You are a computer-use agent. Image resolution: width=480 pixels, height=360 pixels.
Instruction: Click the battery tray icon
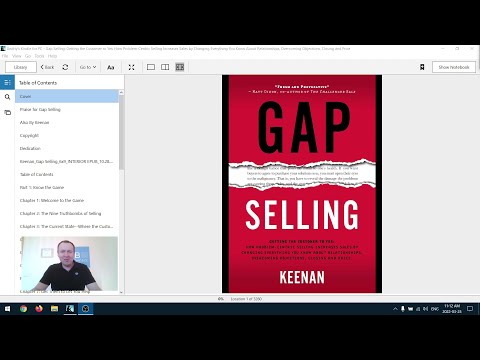tap(410, 309)
